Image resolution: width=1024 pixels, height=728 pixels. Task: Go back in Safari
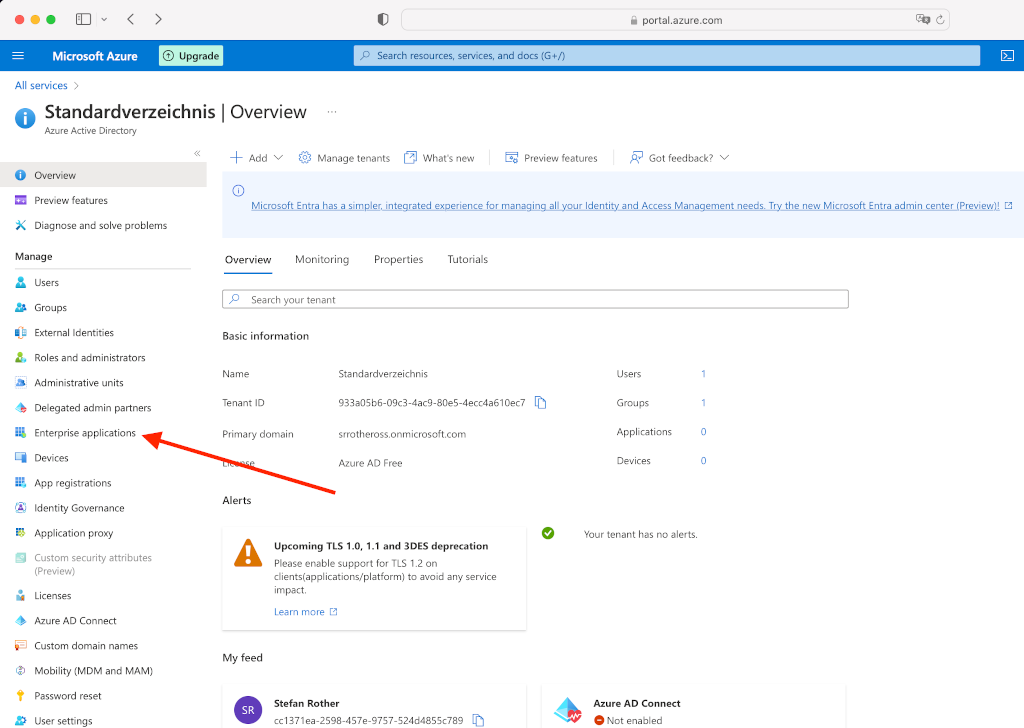coord(131,19)
